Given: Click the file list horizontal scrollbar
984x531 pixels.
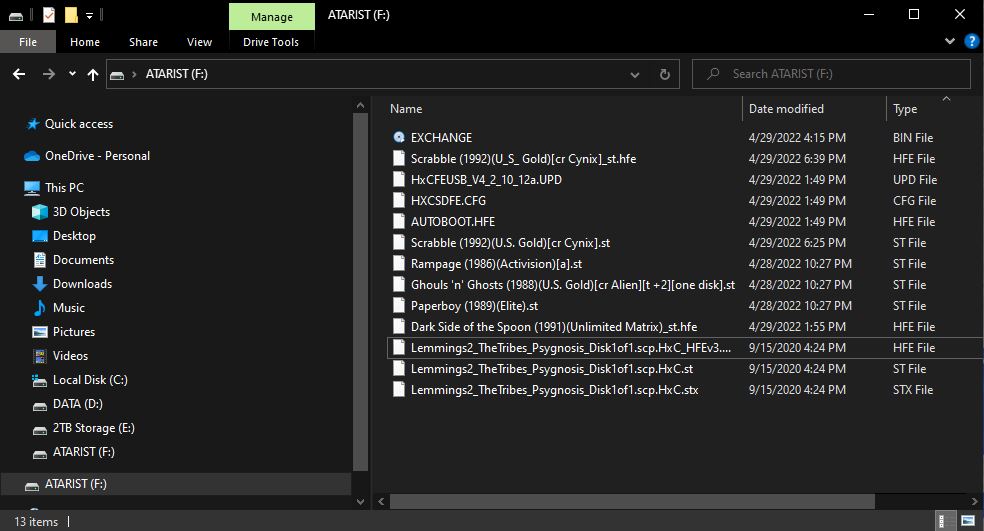Looking at the screenshot, I should point(632,502).
